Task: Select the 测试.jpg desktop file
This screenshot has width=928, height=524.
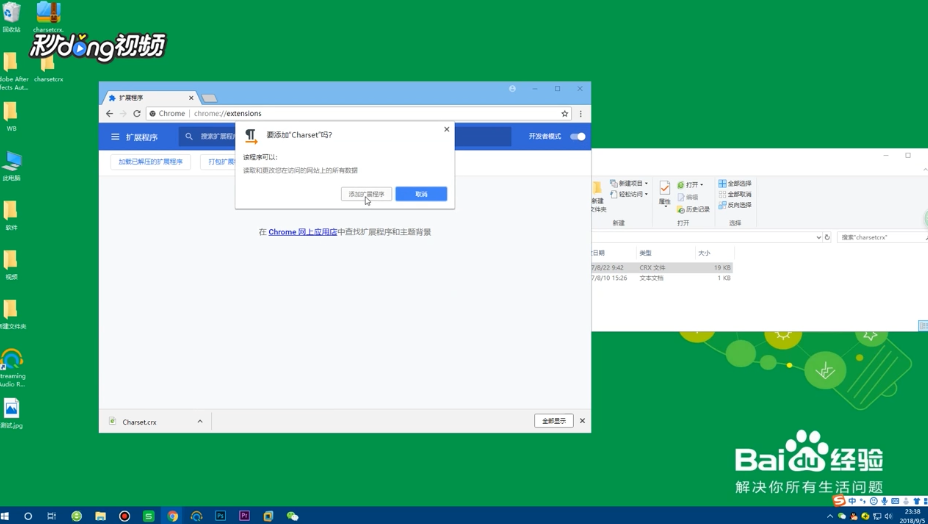Action: 11,413
